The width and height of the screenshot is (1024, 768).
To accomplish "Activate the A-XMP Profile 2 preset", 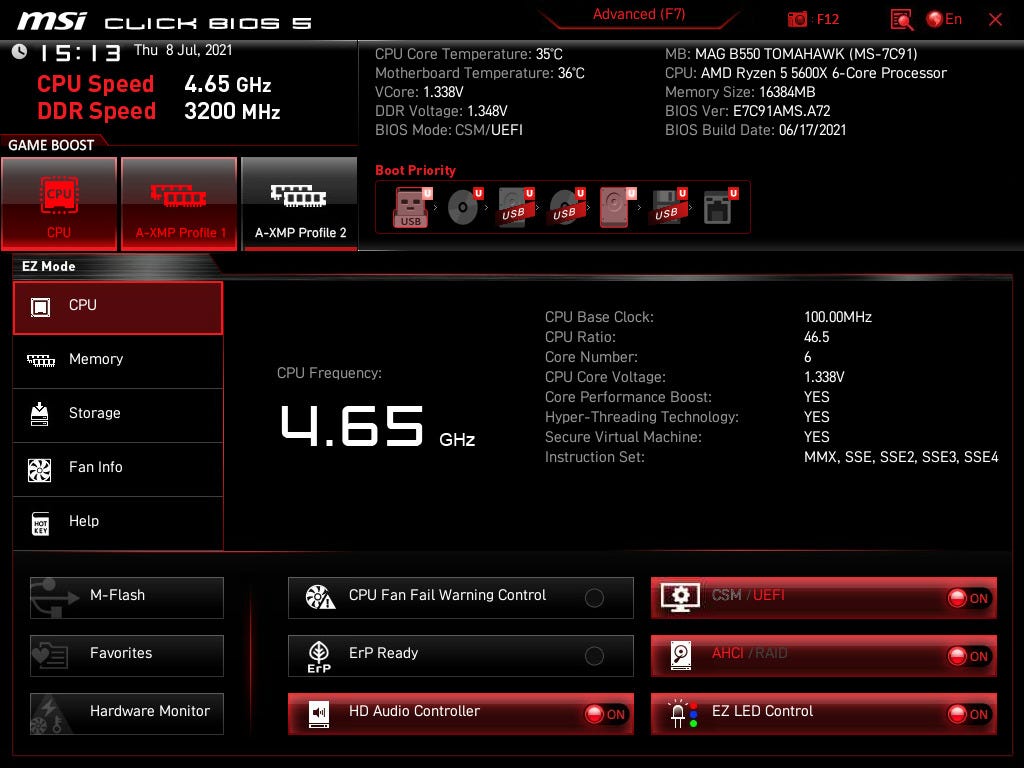I will (x=299, y=203).
